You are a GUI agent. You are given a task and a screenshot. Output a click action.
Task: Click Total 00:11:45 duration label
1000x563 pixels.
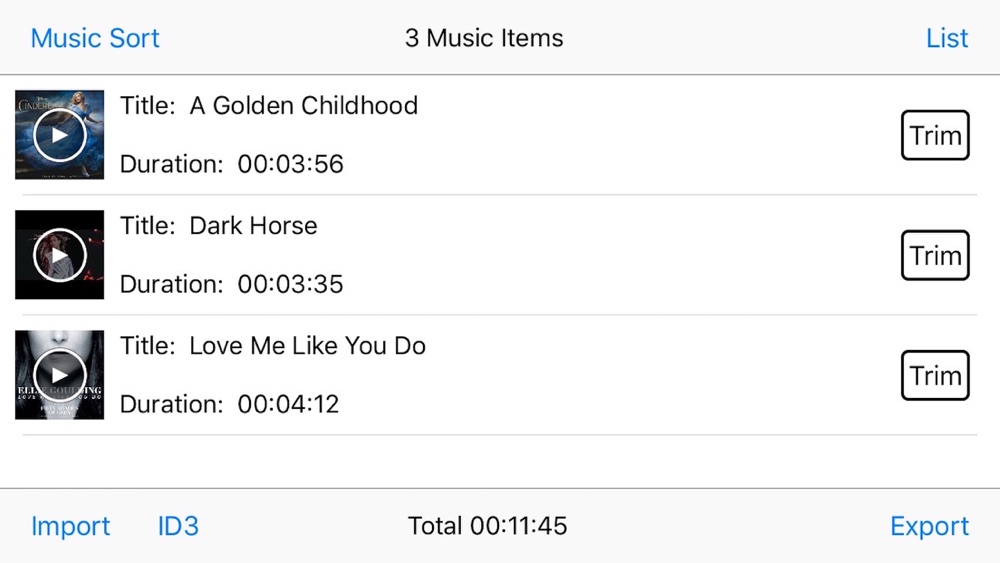point(487,526)
